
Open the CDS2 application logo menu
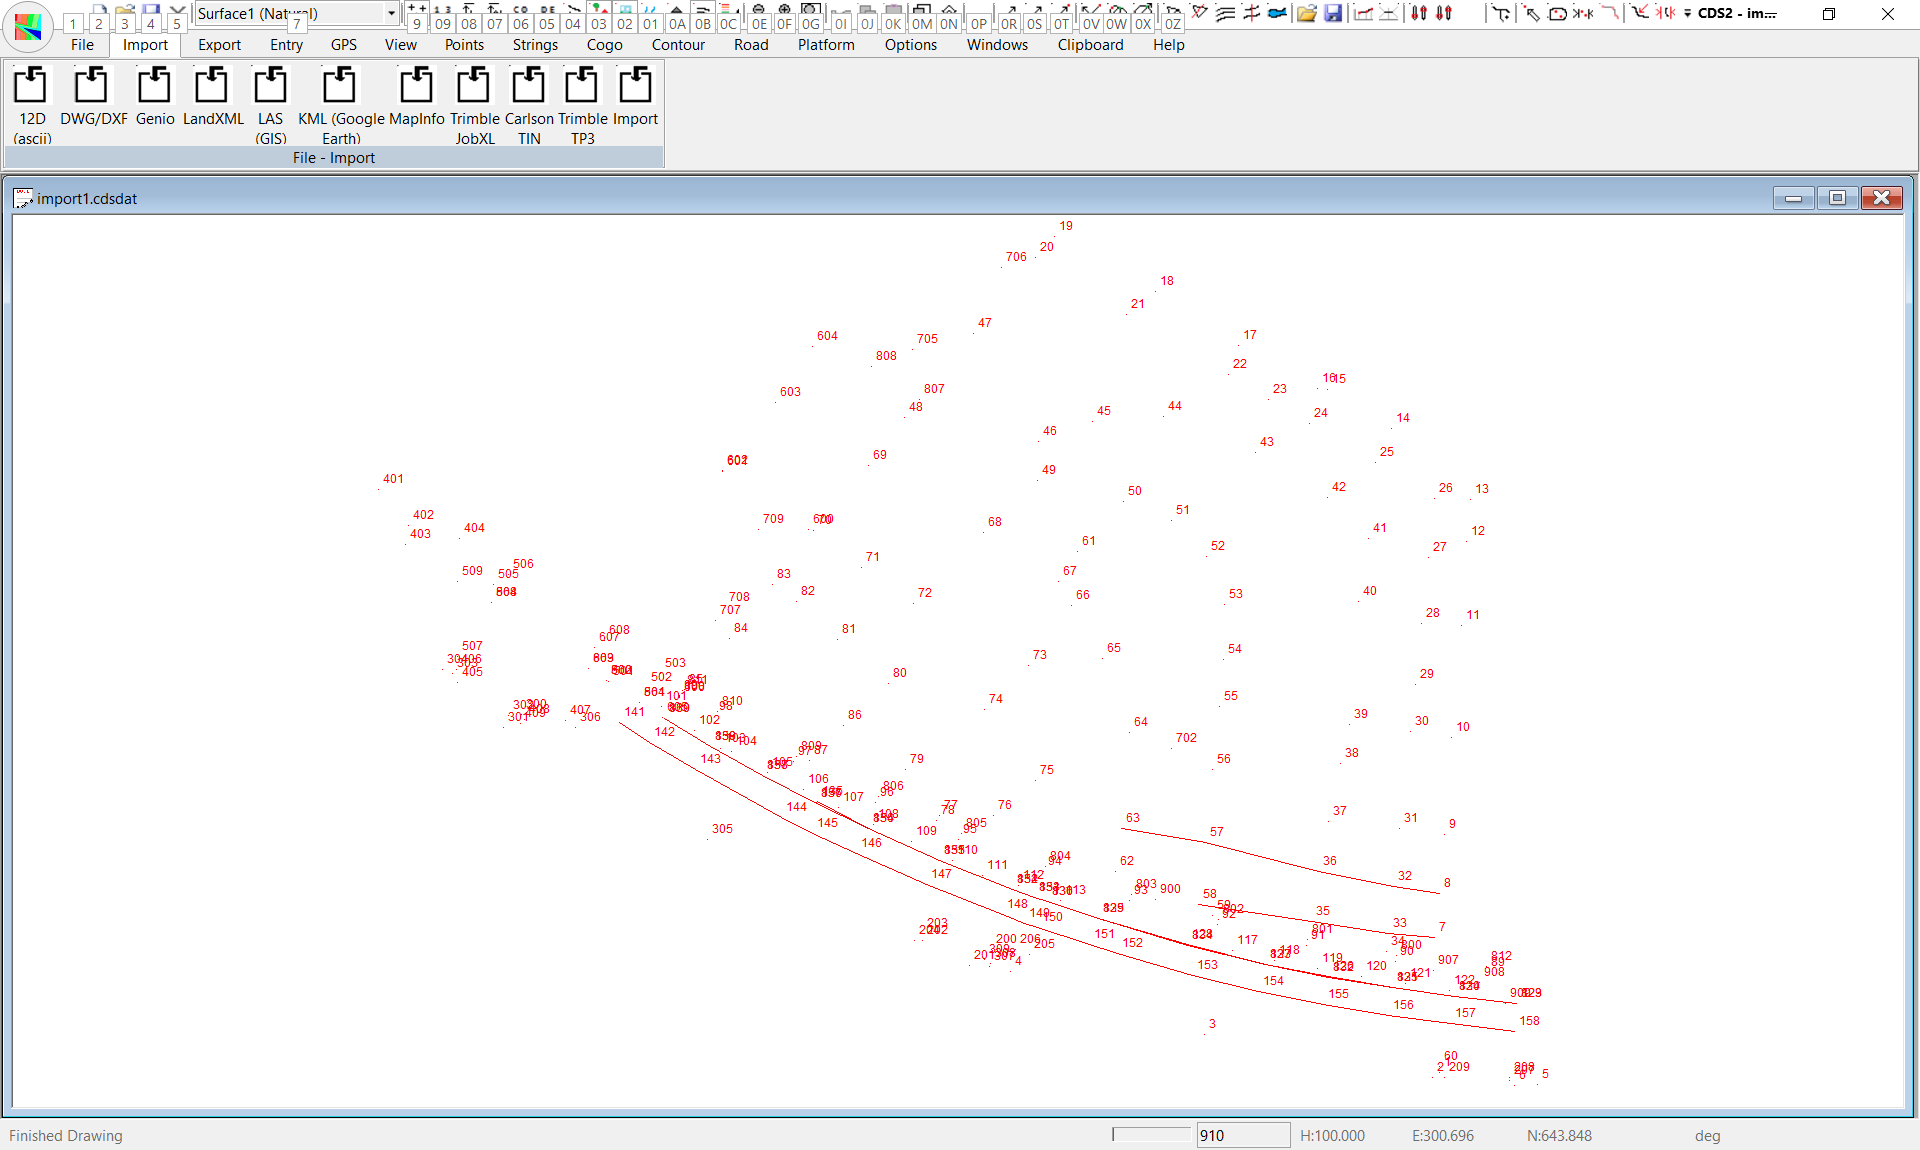28,27
